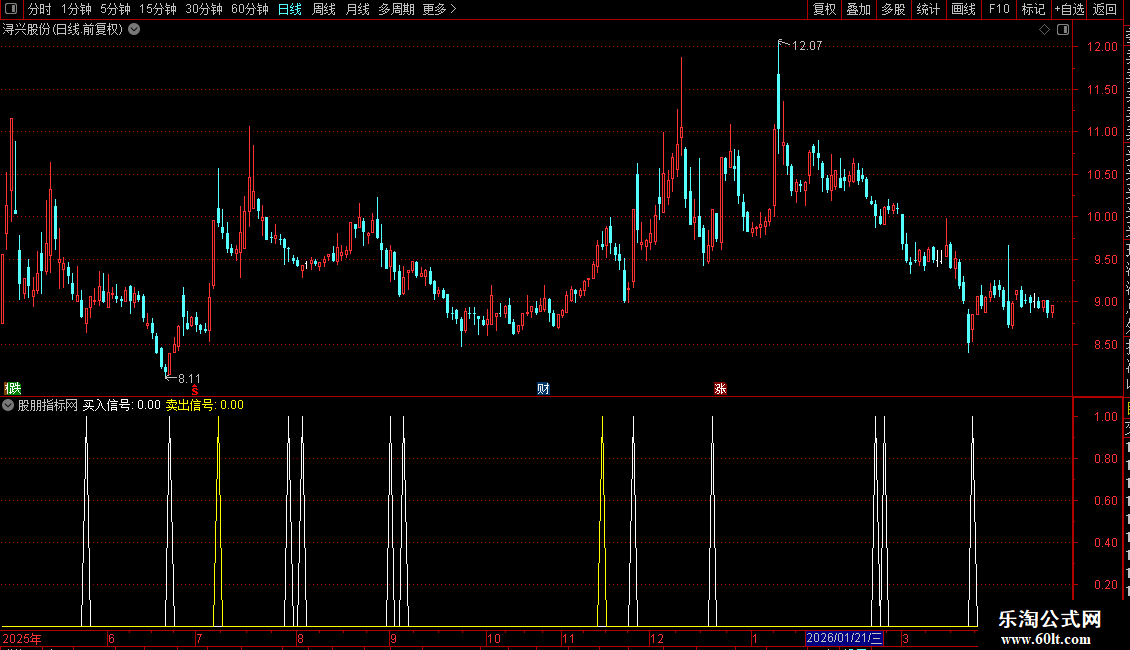
Task: Click the 11.00 price axis label
Action: [x=1102, y=132]
